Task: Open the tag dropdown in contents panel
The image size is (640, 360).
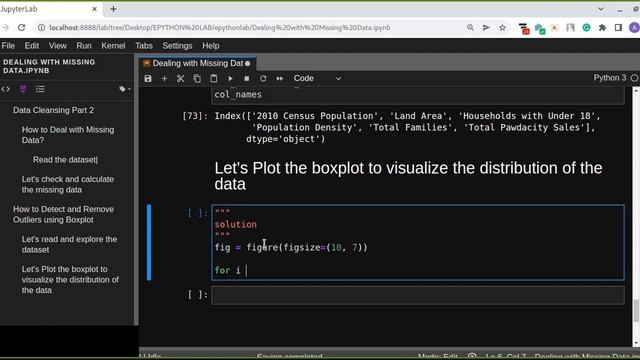Action: 124,89
